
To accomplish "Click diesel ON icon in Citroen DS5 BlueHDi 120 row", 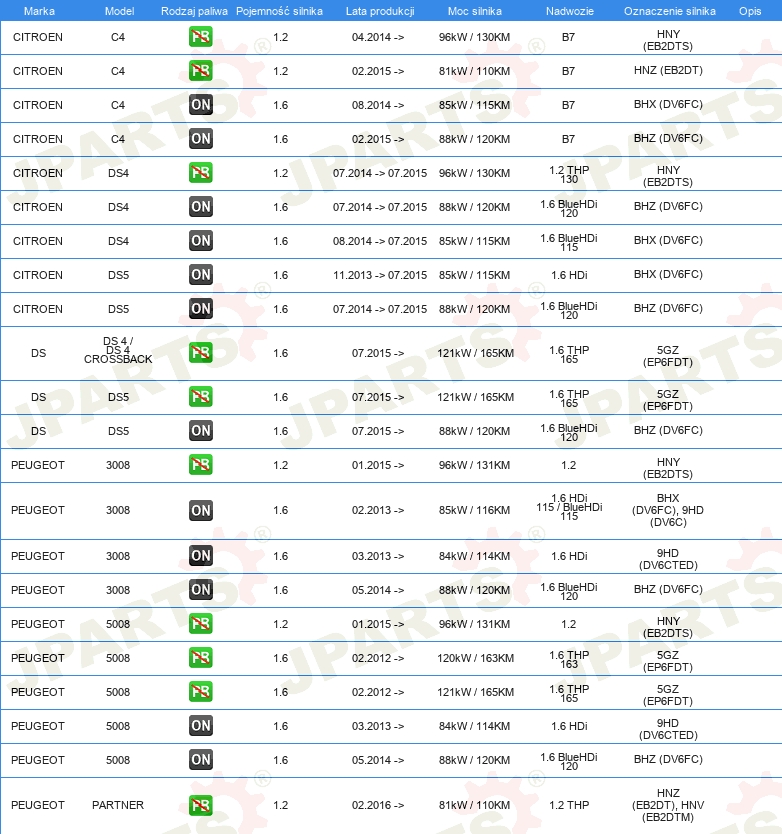I will [201, 309].
